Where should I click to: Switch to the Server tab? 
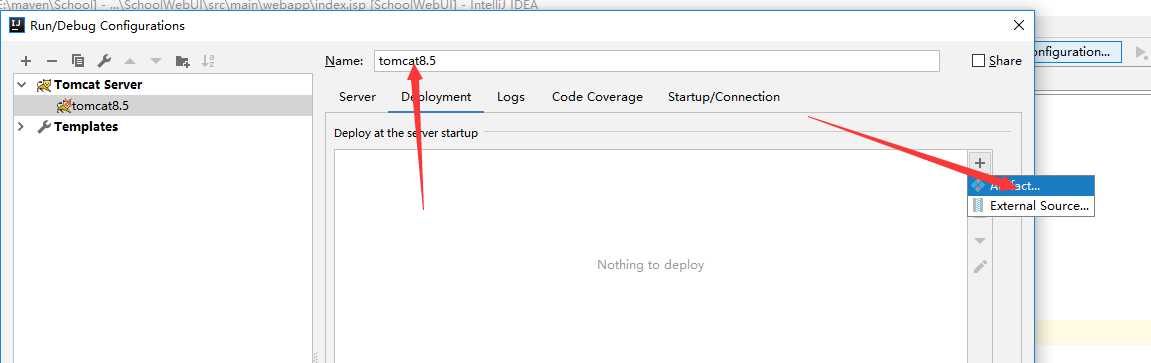(357, 97)
